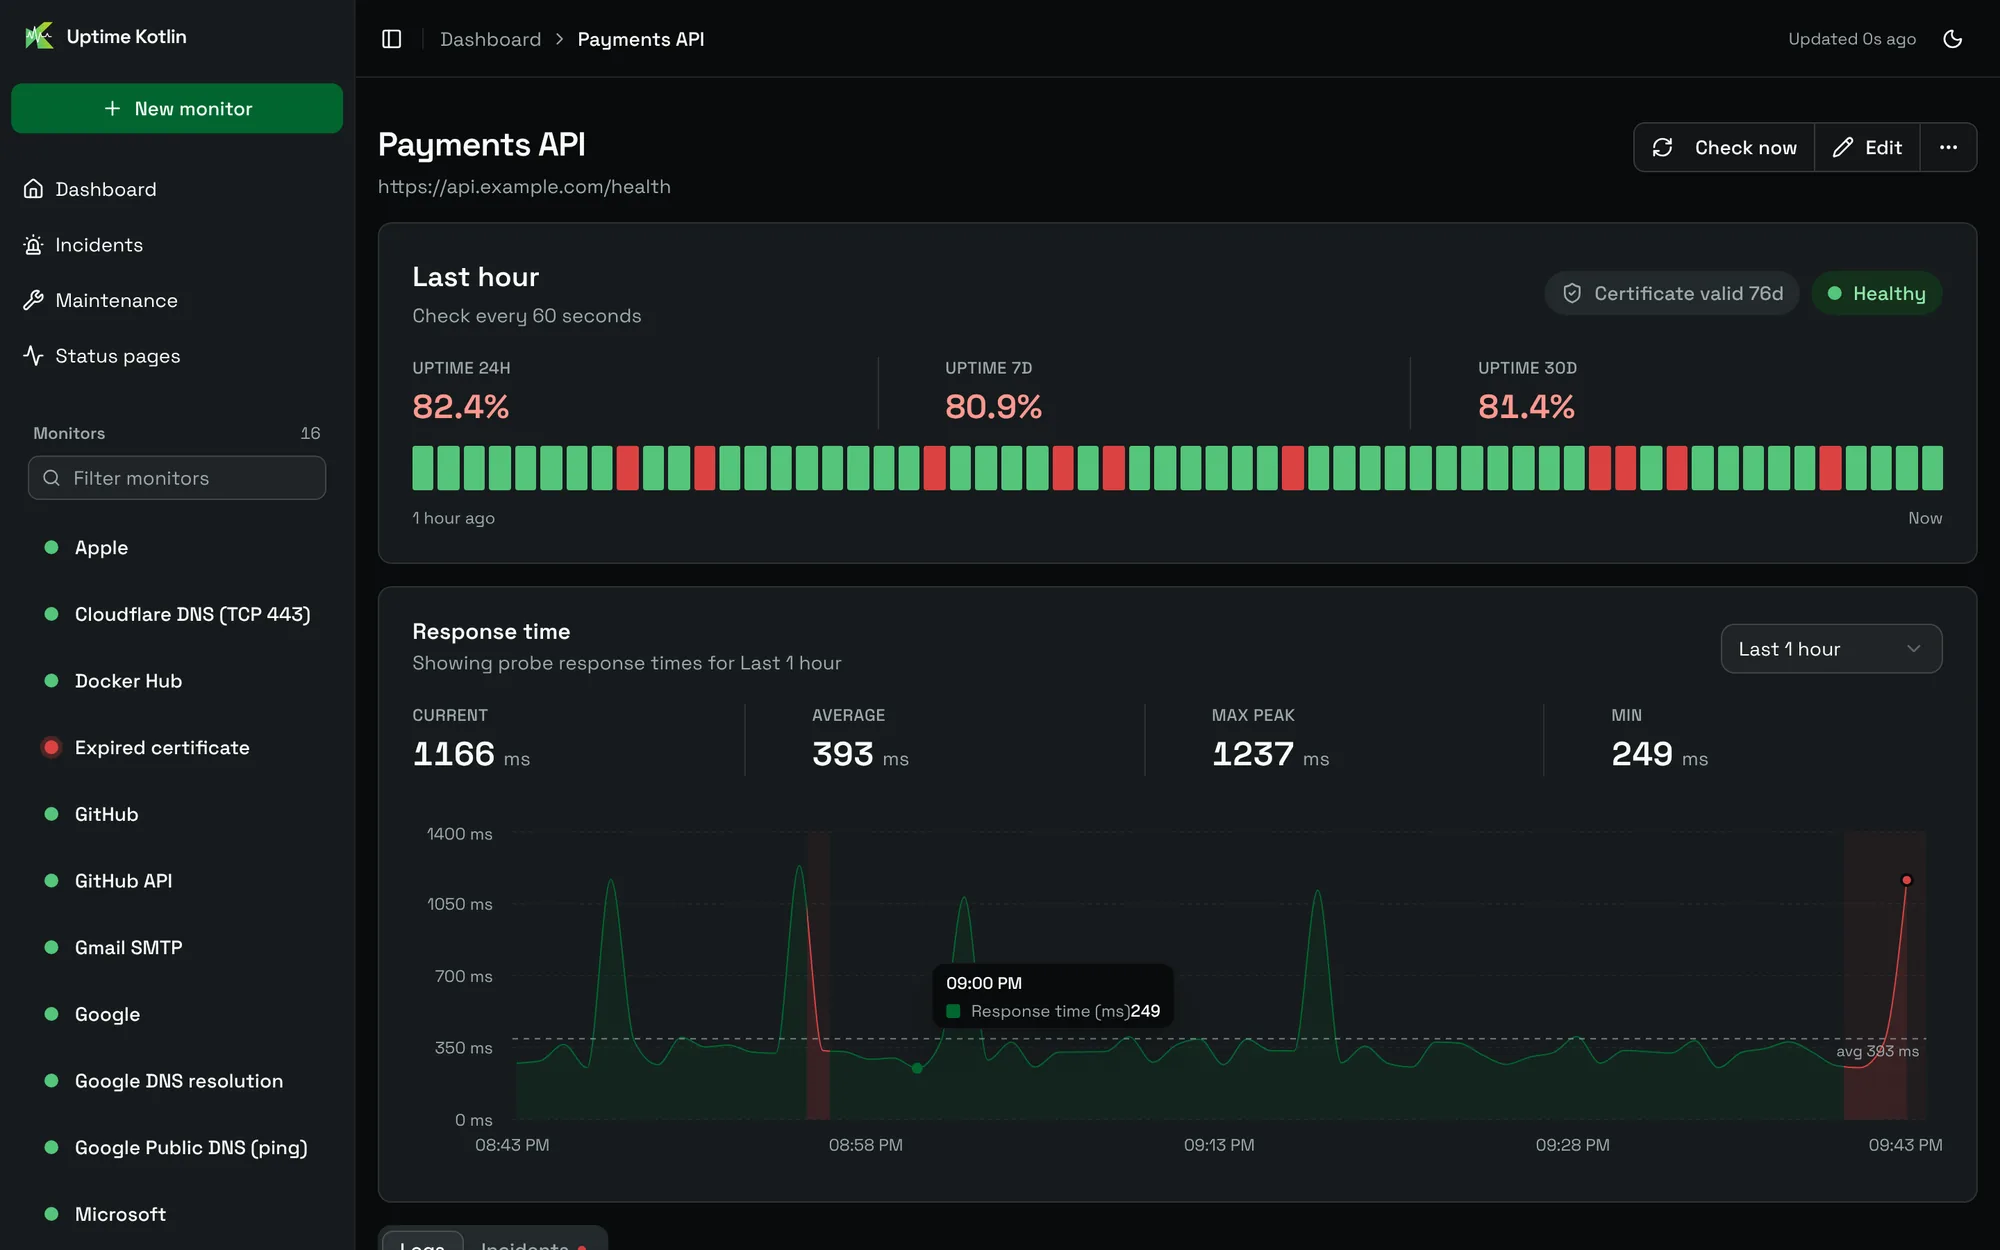The width and height of the screenshot is (2000, 1250).
Task: Click the Monitors count 16
Action: tap(310, 433)
